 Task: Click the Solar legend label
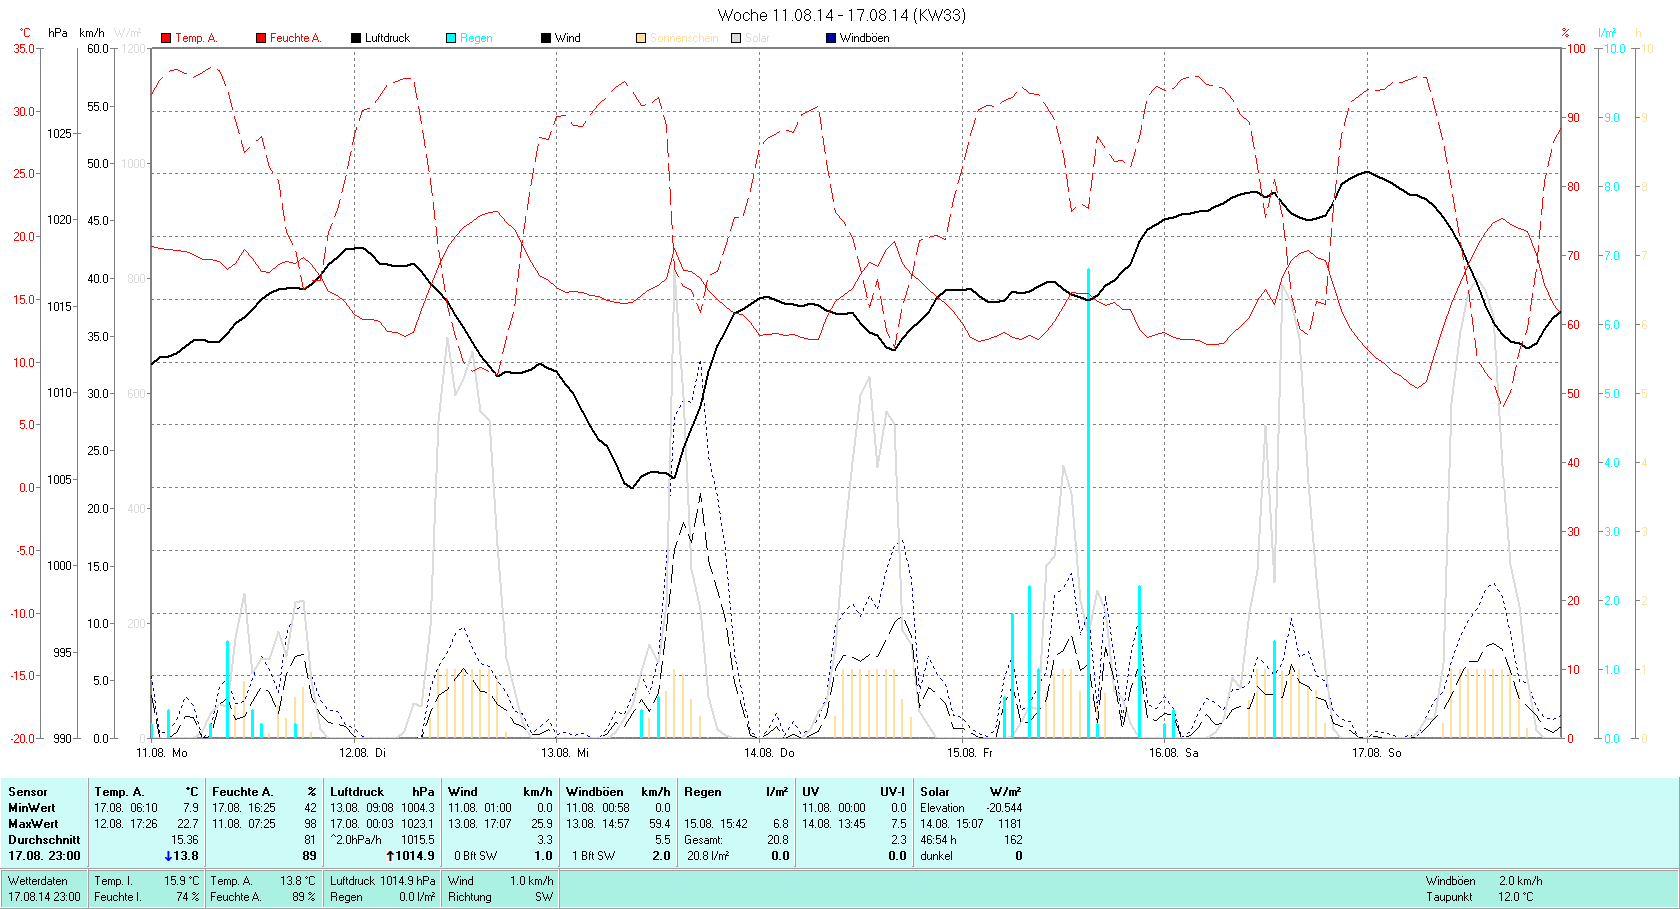757,38
